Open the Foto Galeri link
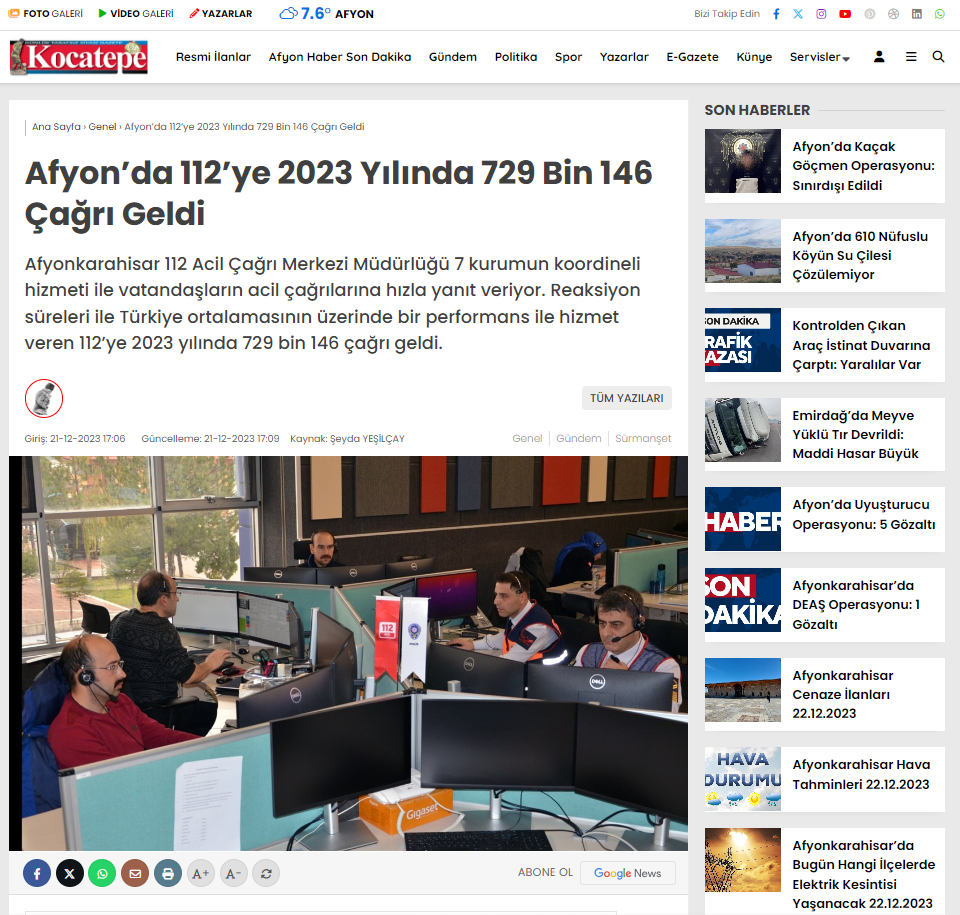 click(x=45, y=13)
